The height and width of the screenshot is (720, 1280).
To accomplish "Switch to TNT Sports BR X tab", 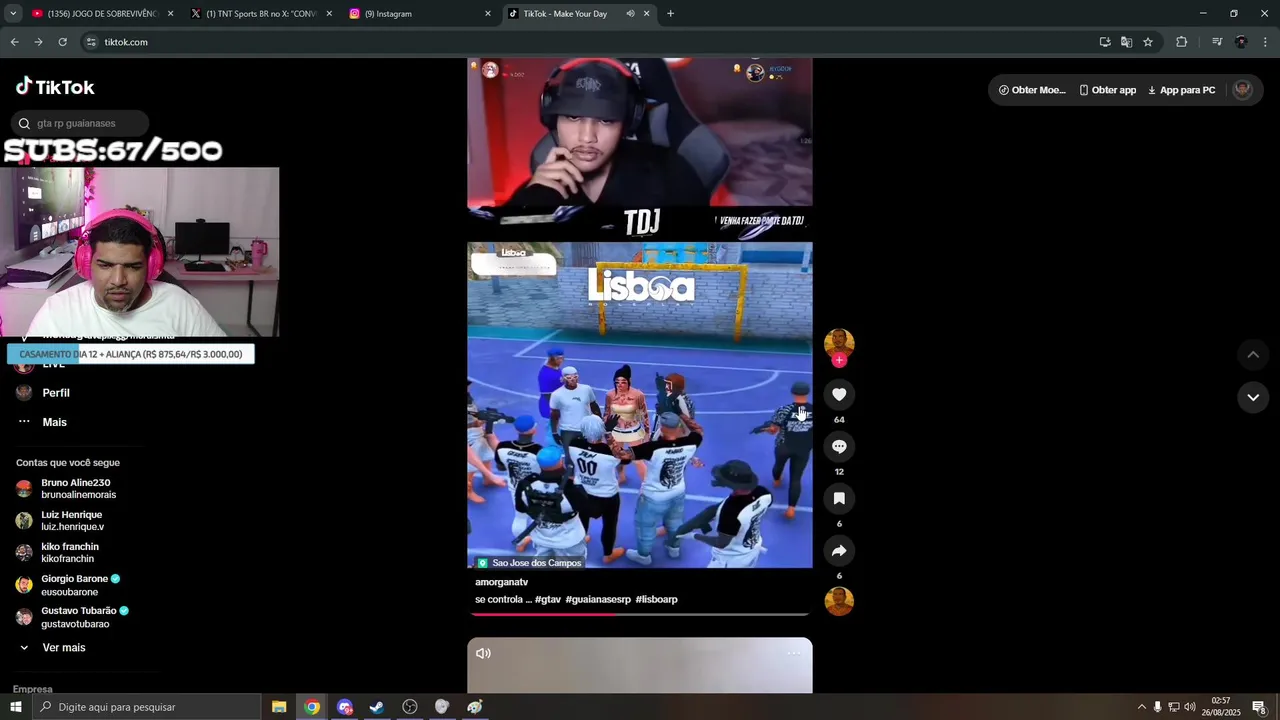I will (x=260, y=14).
